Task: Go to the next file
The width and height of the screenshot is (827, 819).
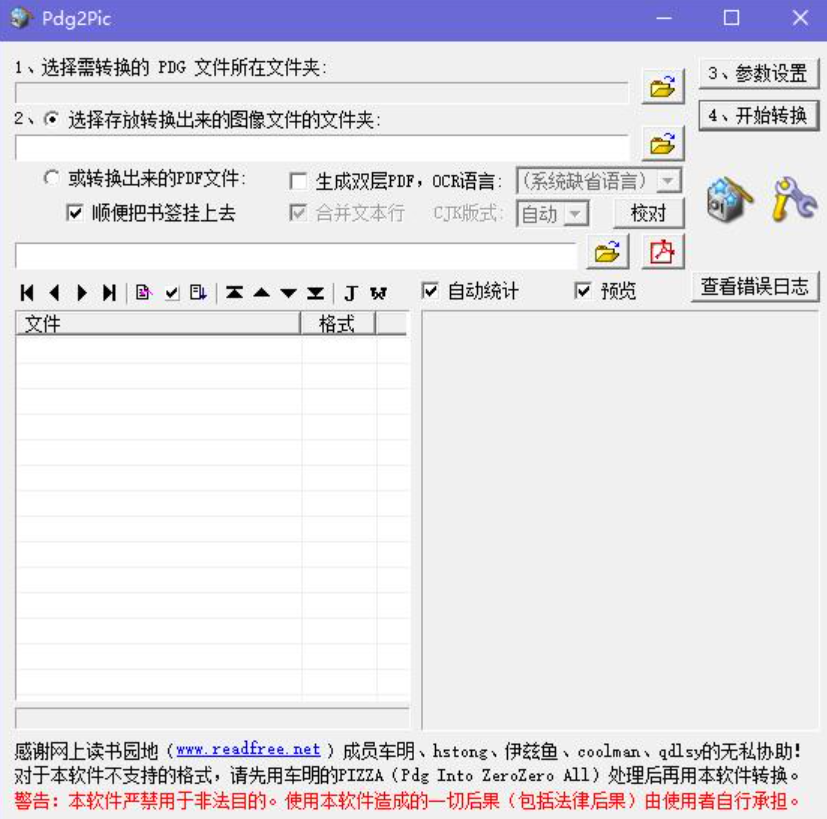Action: (82, 293)
